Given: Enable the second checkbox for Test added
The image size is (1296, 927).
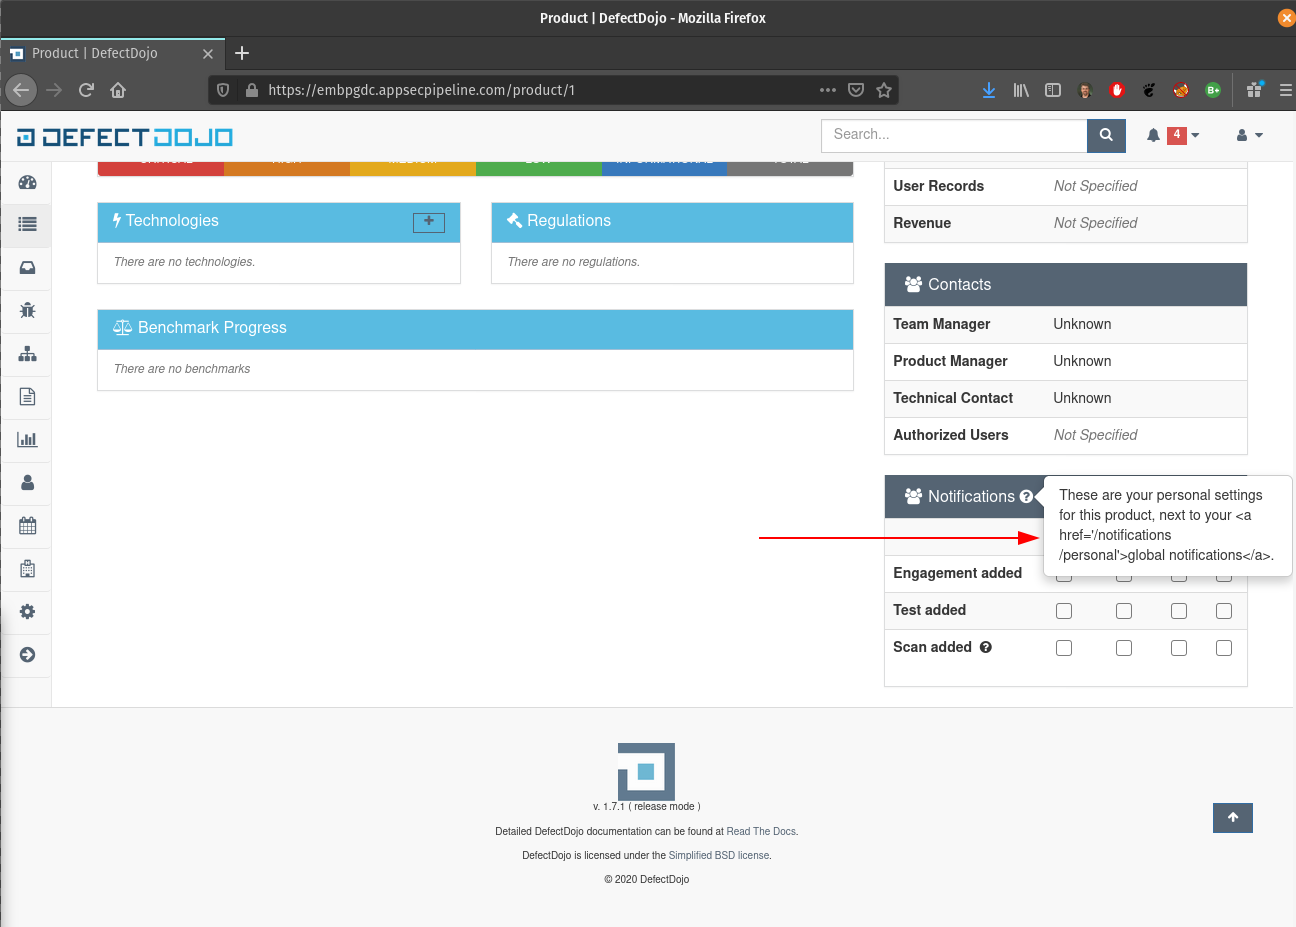Looking at the screenshot, I should (1124, 610).
